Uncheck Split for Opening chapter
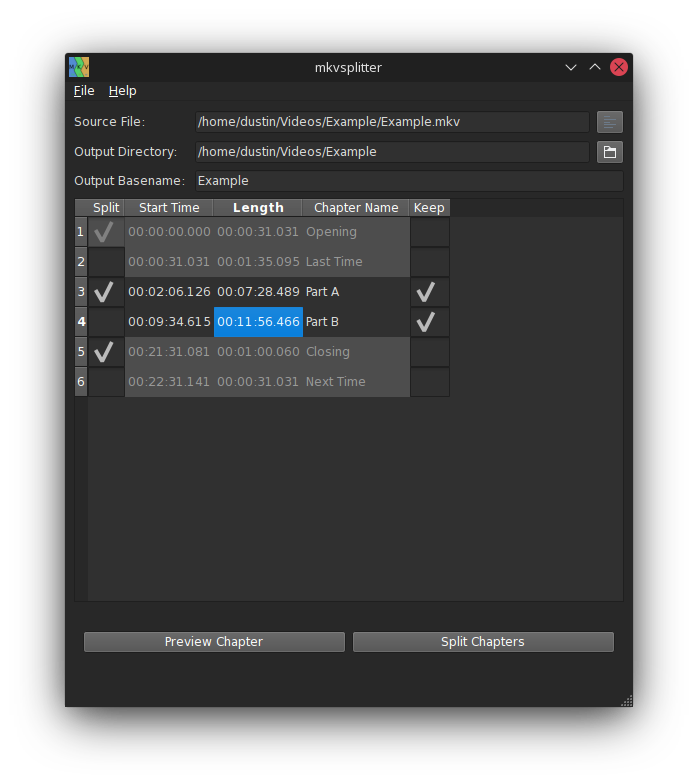Viewport: 698px width, 784px height. point(106,232)
